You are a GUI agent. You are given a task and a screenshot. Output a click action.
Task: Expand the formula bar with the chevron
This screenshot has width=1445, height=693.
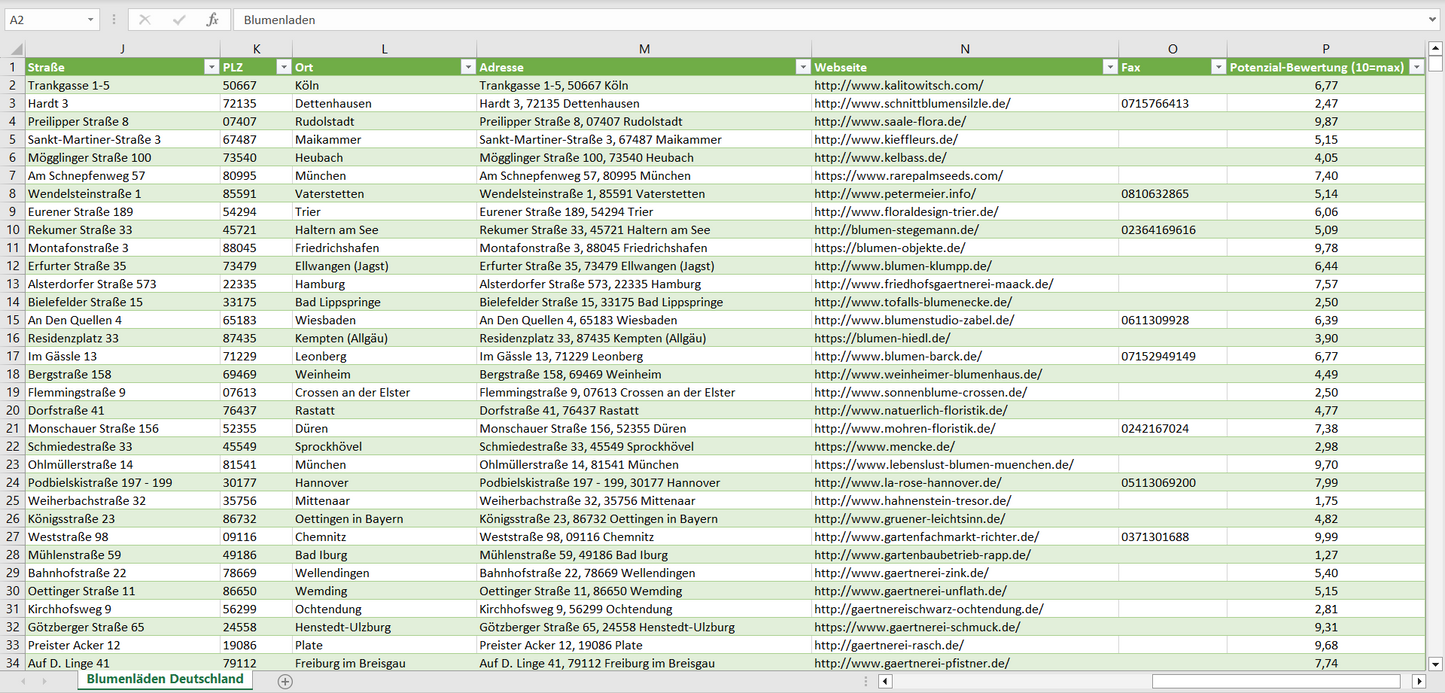click(x=1434, y=20)
